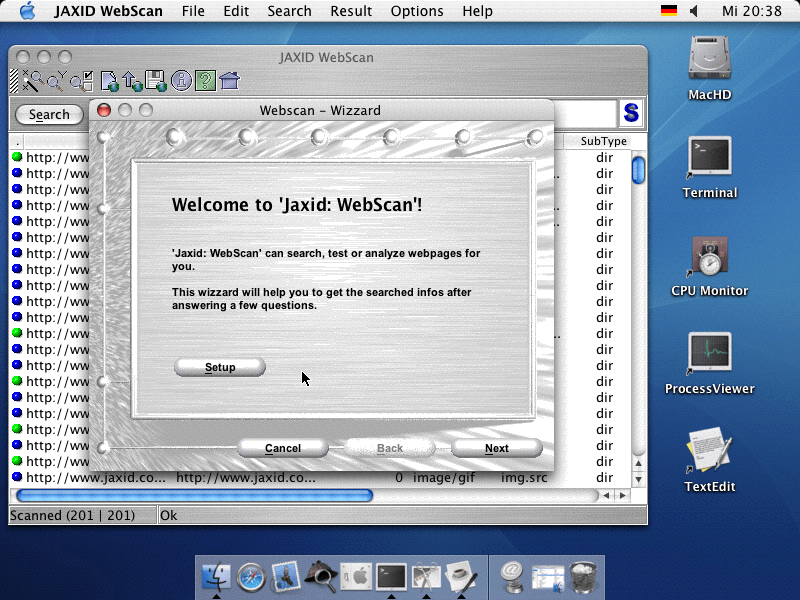The width and height of the screenshot is (800, 600).
Task: Click the German flag input menu
Action: pos(668,11)
